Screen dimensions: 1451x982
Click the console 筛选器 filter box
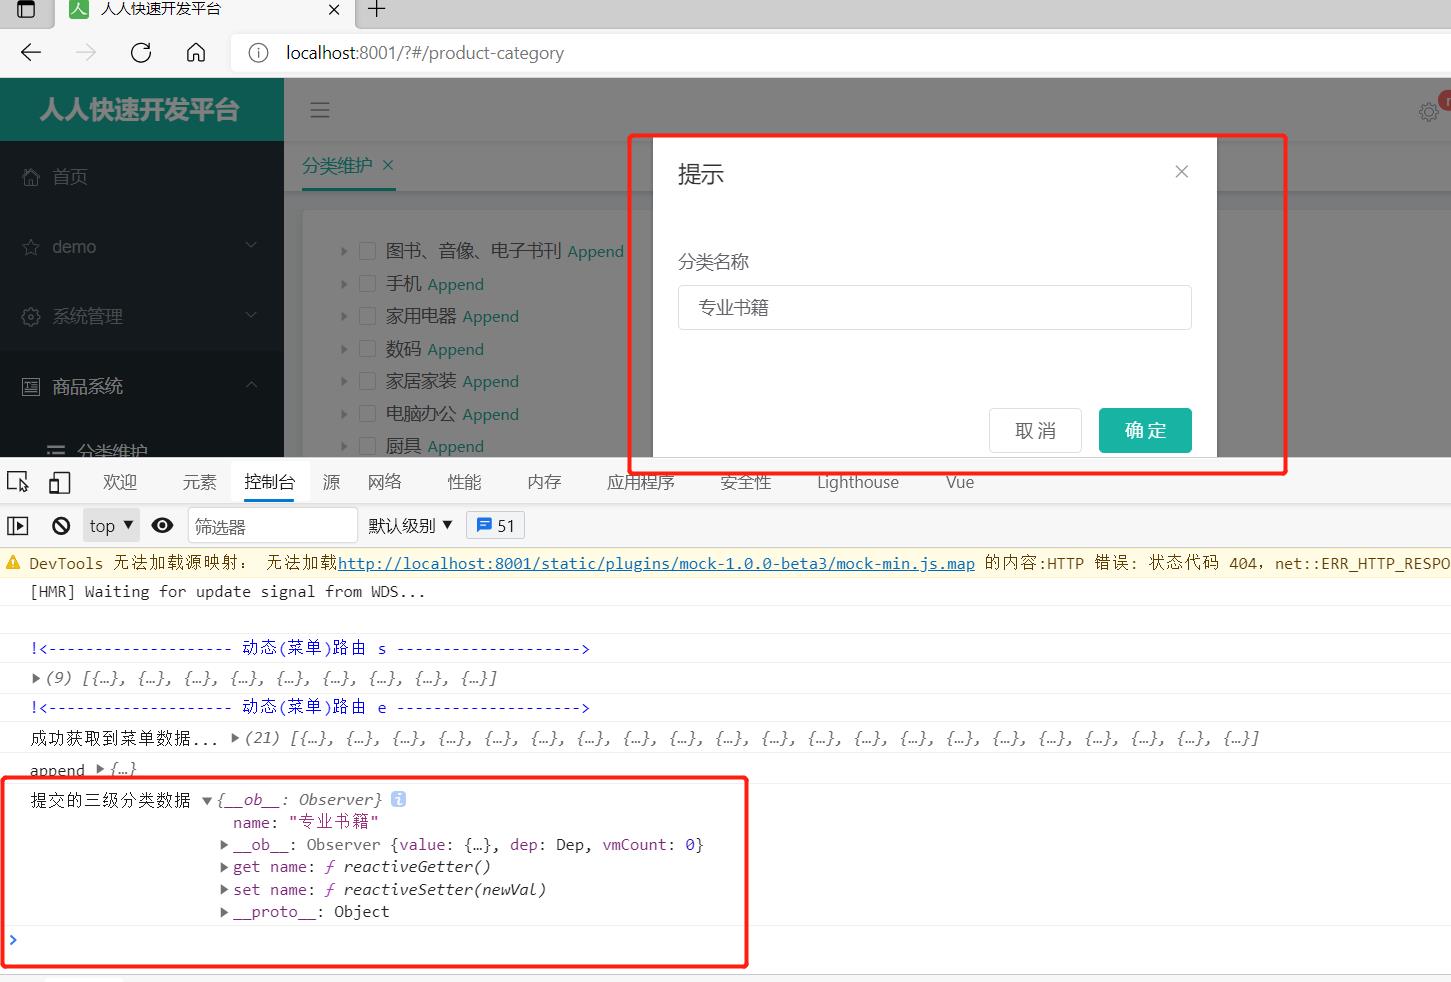[x=272, y=525]
